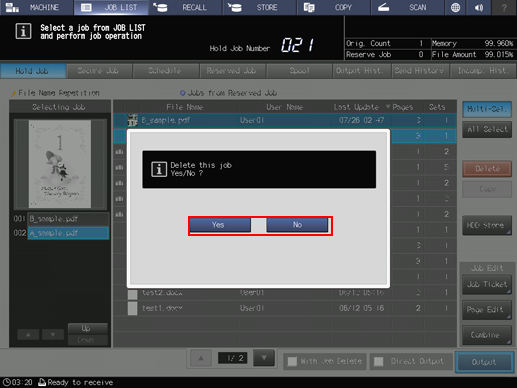Select the Send History tab
Image resolution: width=517 pixels, height=388 pixels.
(x=420, y=71)
